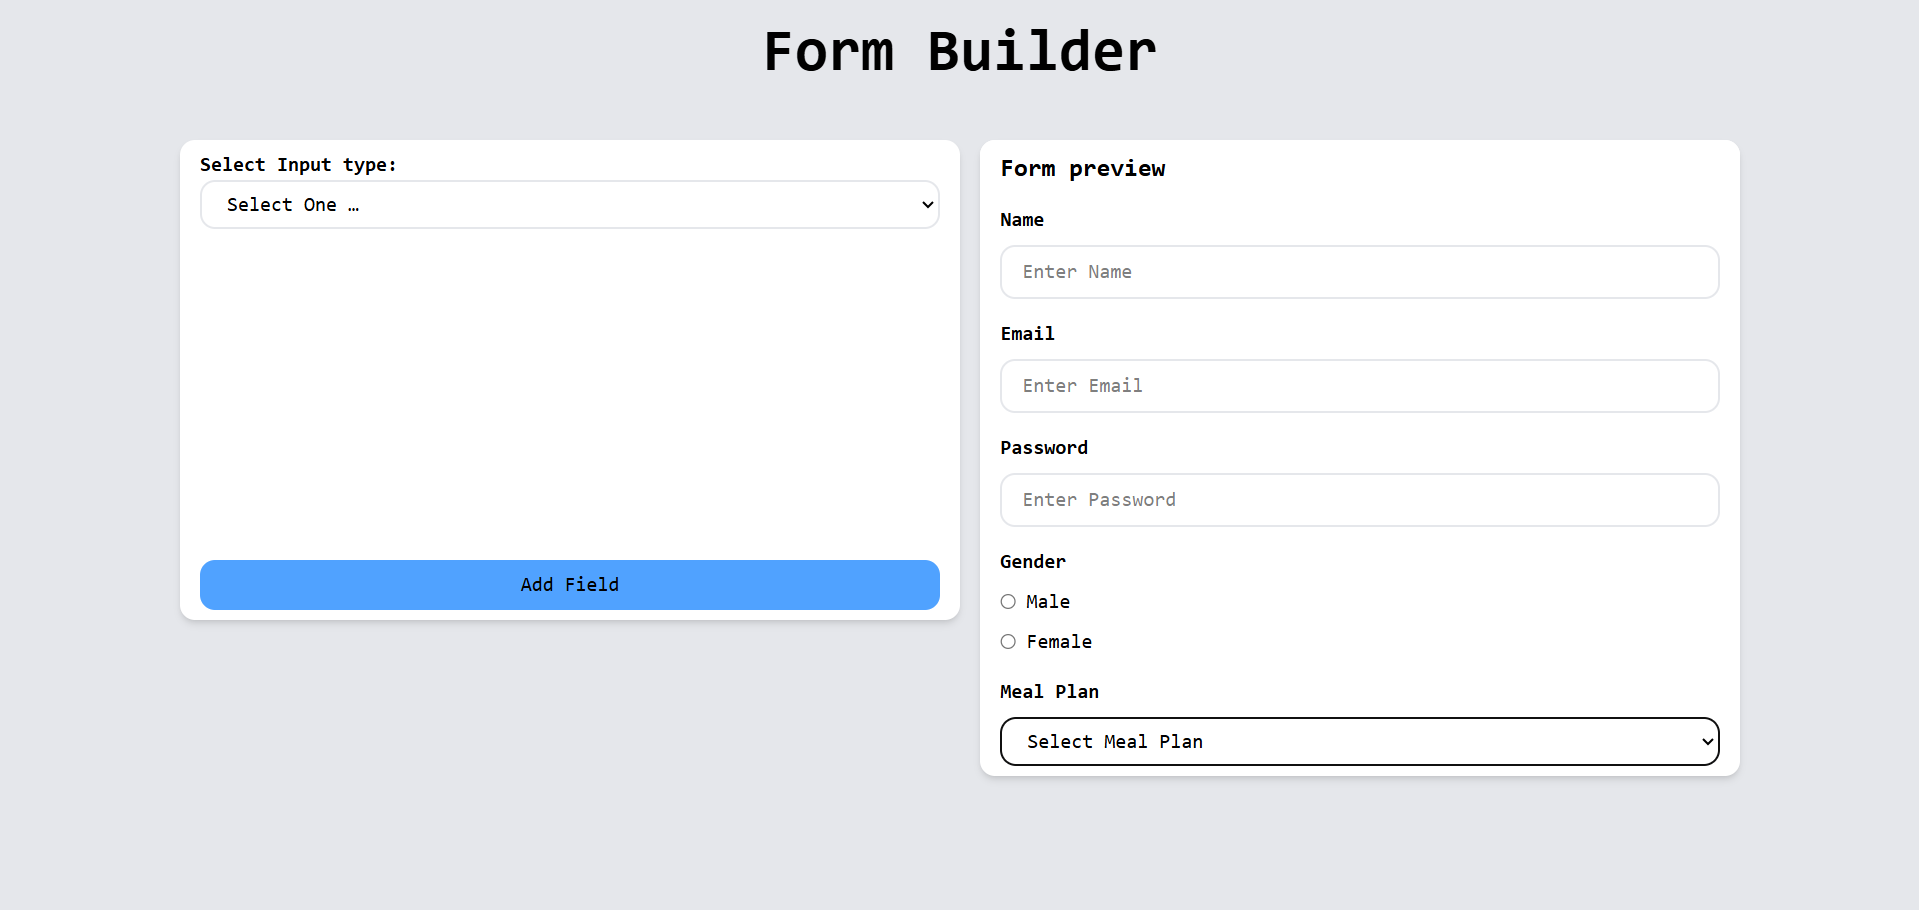Click the "Meal Plan" field label

(1049, 692)
